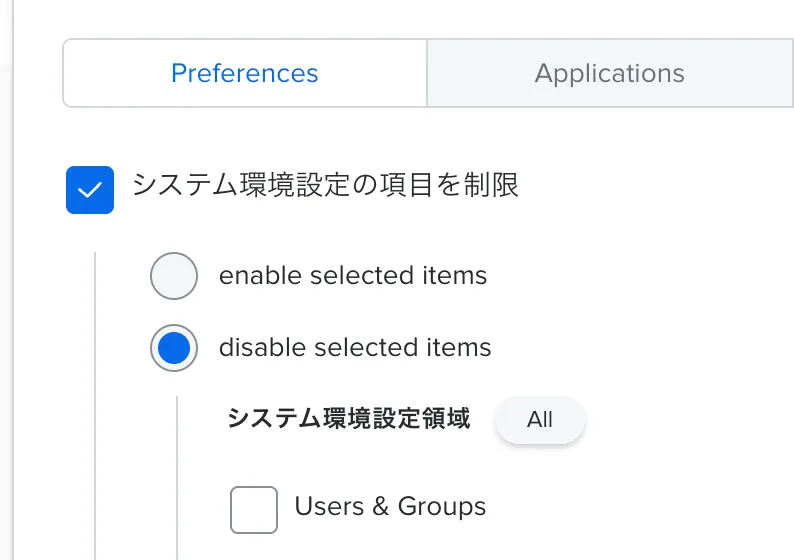This screenshot has height=560, width=794.
Task: Toggle the restrict System Preferences items option
Action: click(90, 190)
